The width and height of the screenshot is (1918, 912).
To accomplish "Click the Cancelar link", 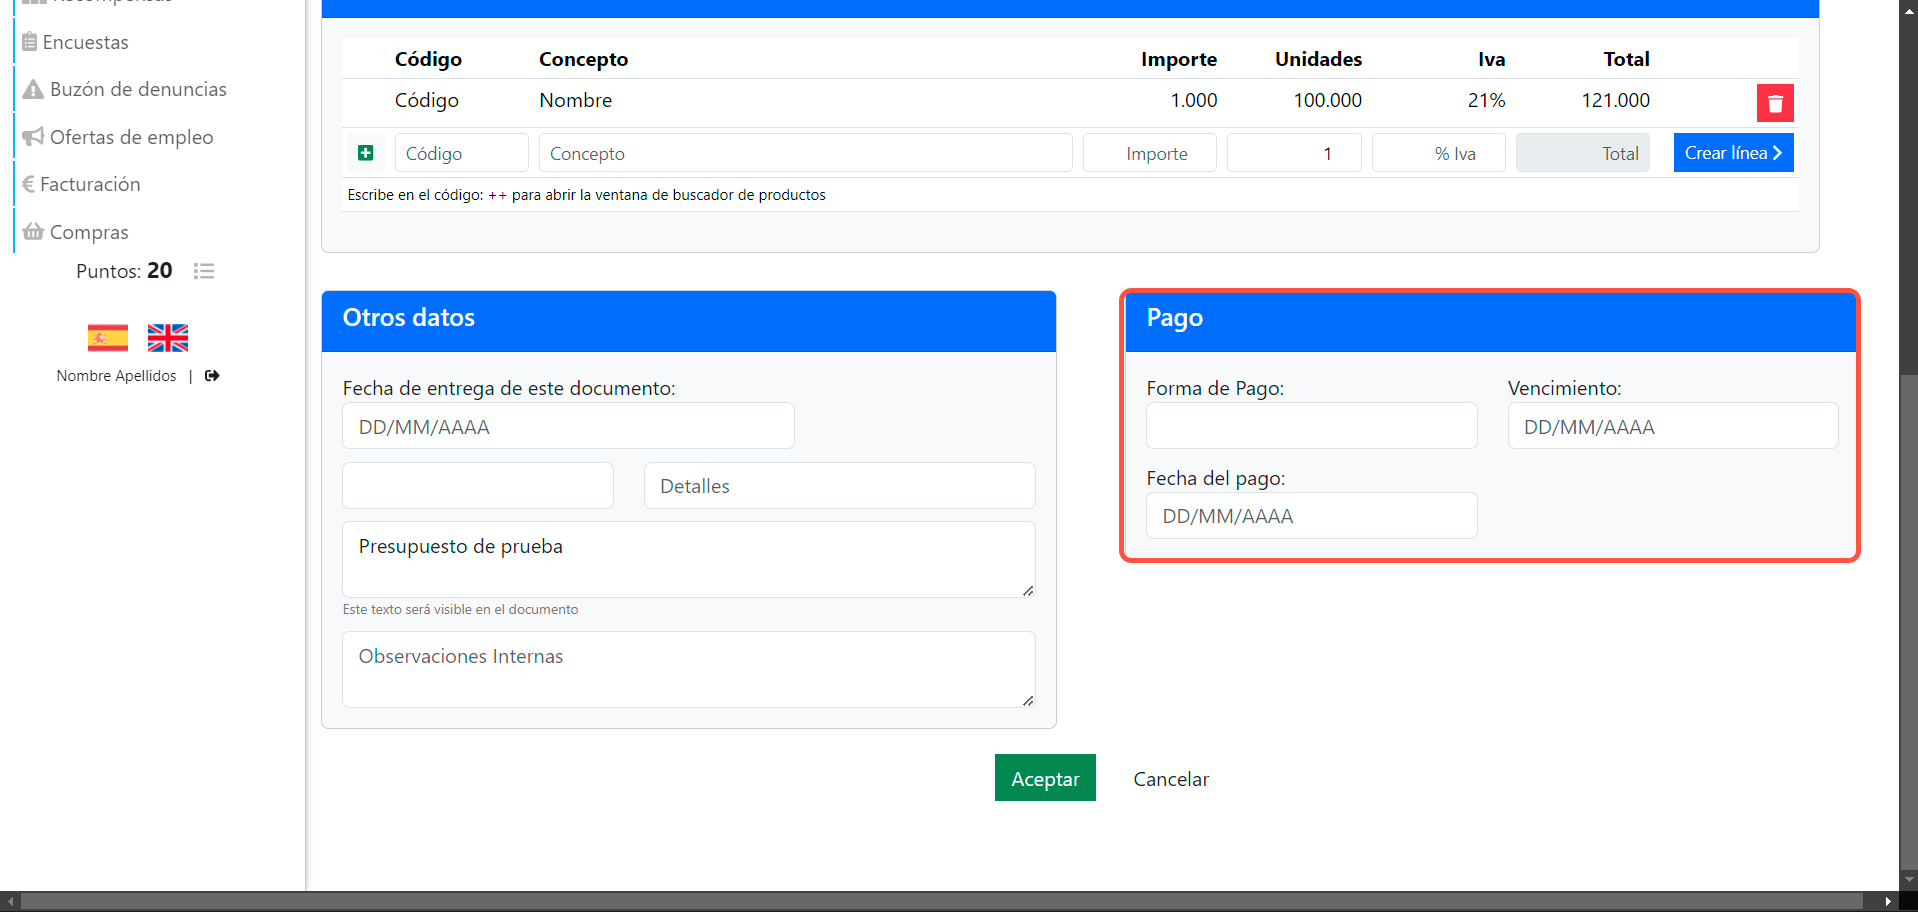I will click(1171, 779).
